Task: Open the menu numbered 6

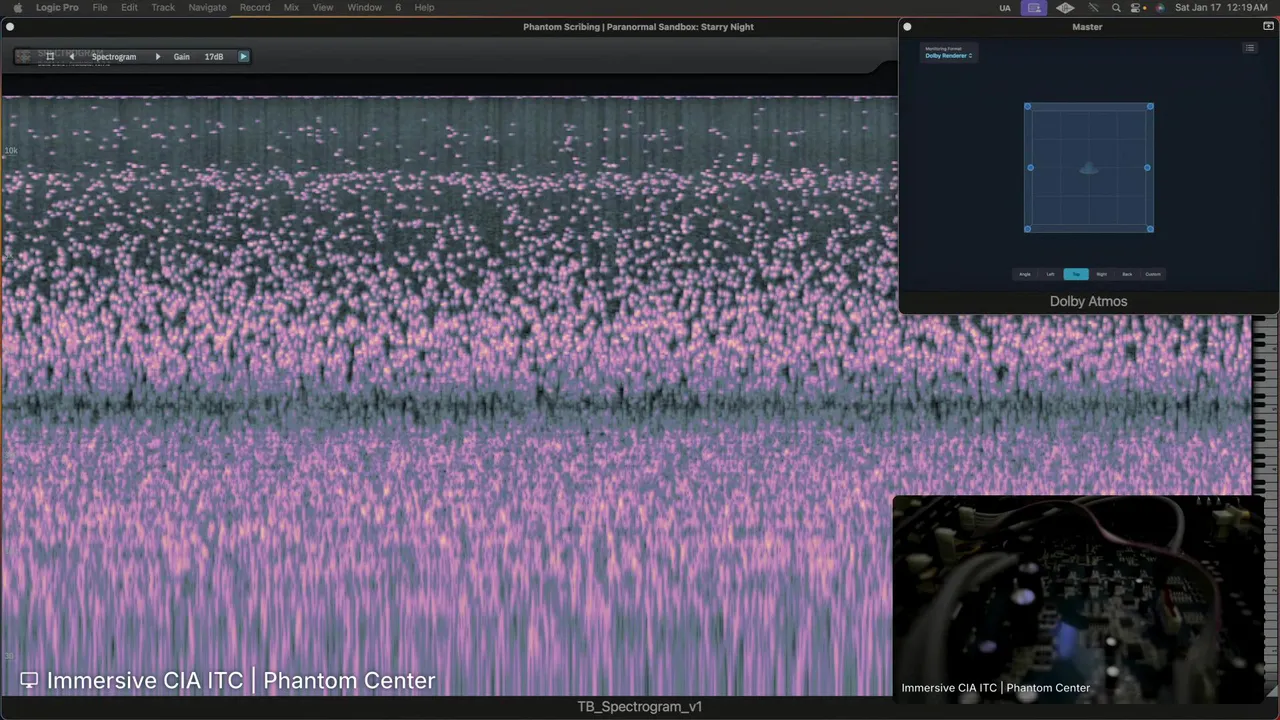Action: click(x=398, y=7)
